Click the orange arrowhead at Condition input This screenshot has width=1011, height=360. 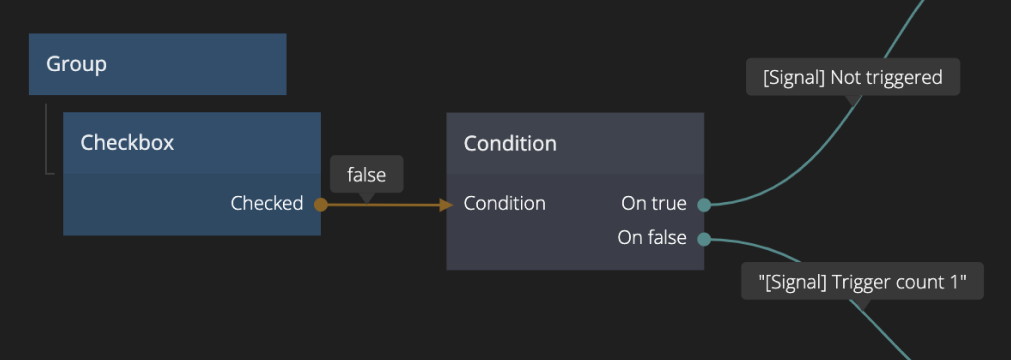[446, 205]
